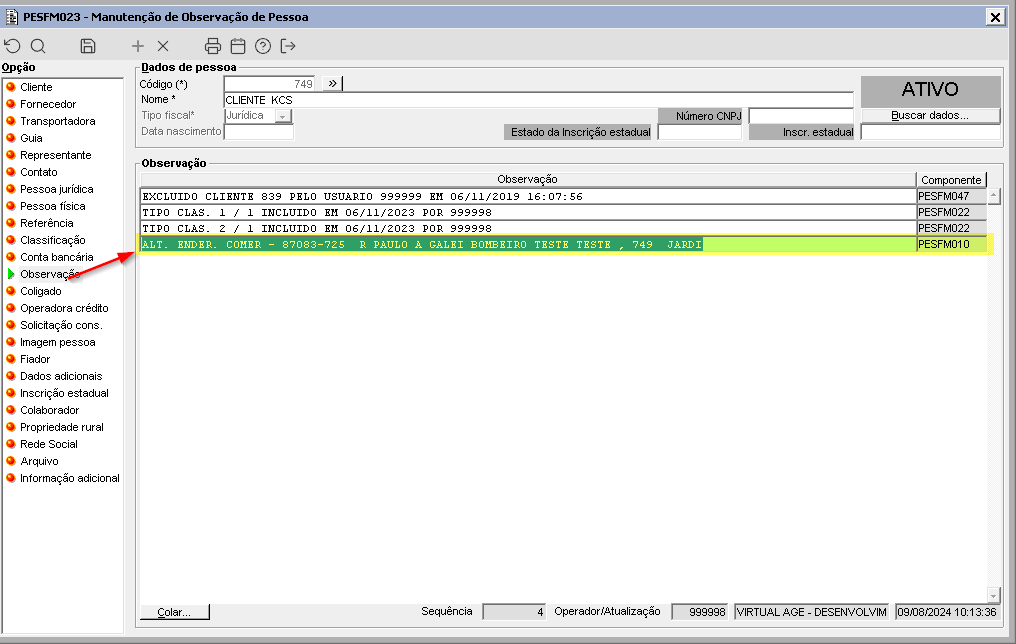Select TIPO CLAS. 1 / 1 observation row
The height and width of the screenshot is (644, 1016).
pos(528,213)
